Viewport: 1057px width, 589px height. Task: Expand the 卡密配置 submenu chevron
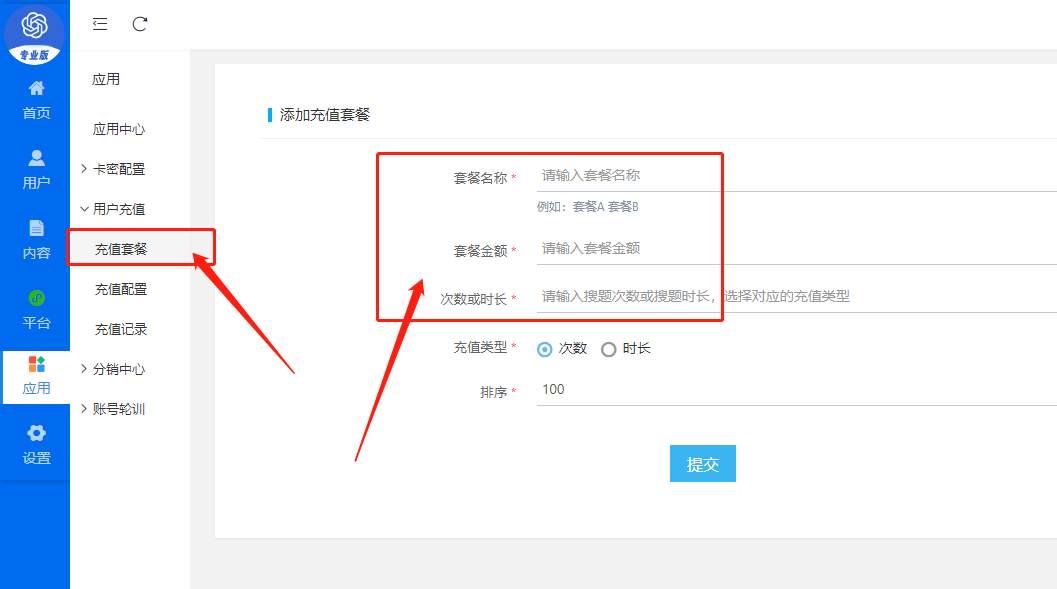84,168
